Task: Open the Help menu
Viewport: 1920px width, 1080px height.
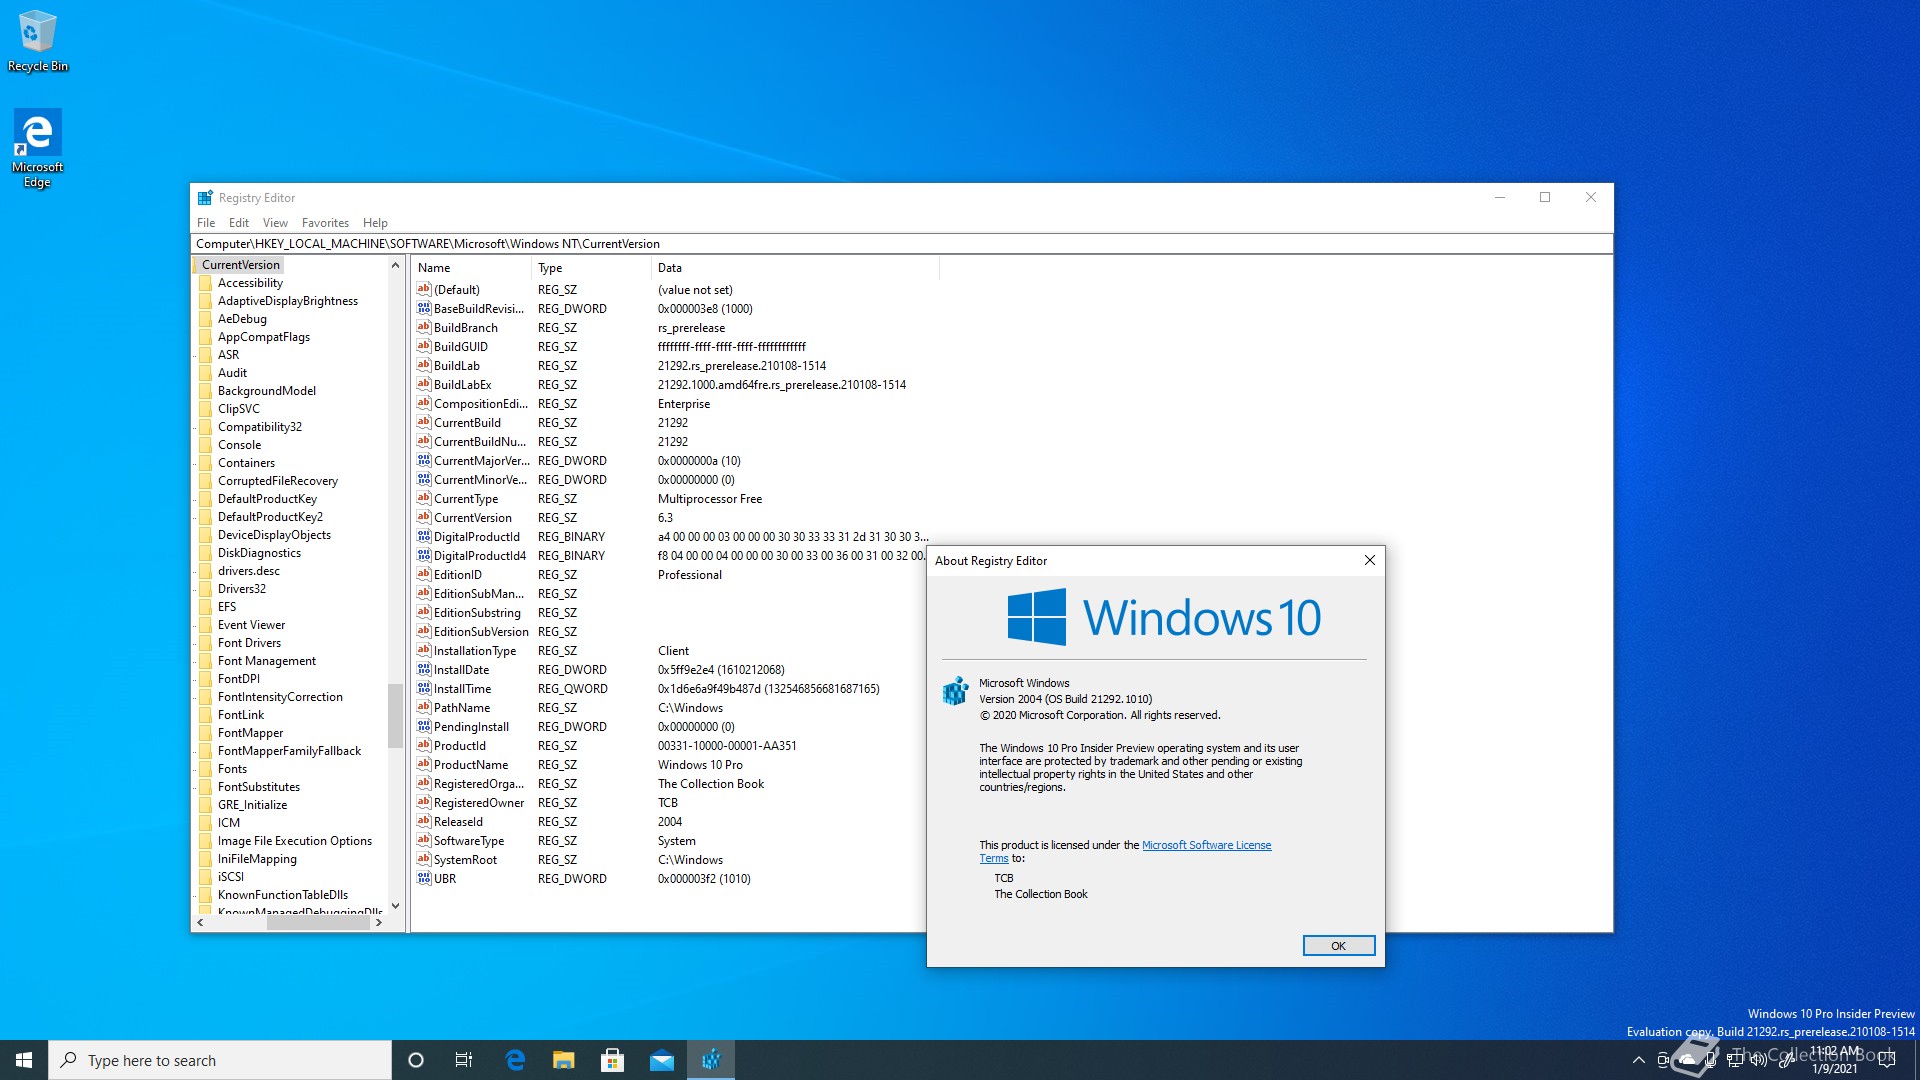Action: [x=375, y=223]
